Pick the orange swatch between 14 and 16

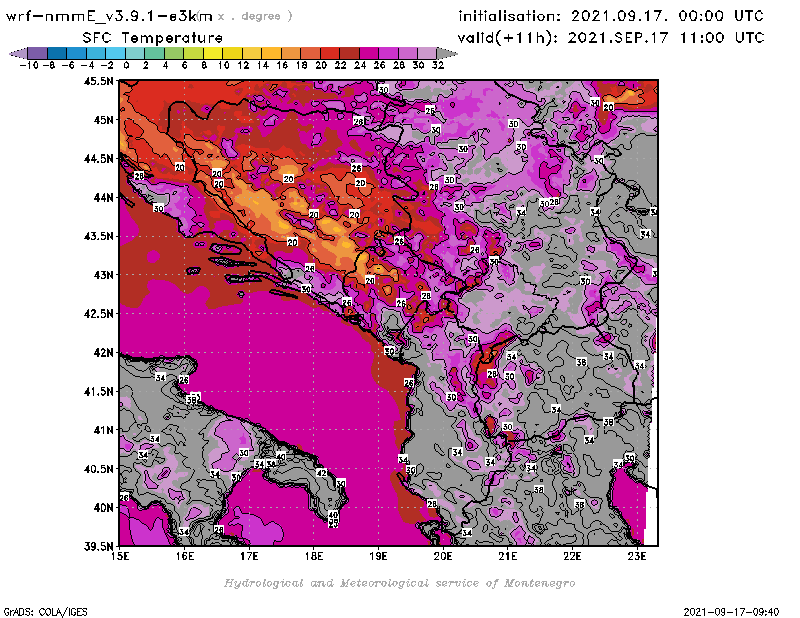click(271, 53)
